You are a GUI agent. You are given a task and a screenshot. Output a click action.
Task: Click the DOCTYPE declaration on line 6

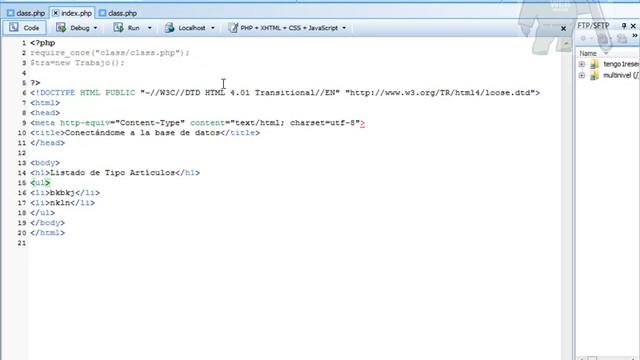click(x=285, y=93)
